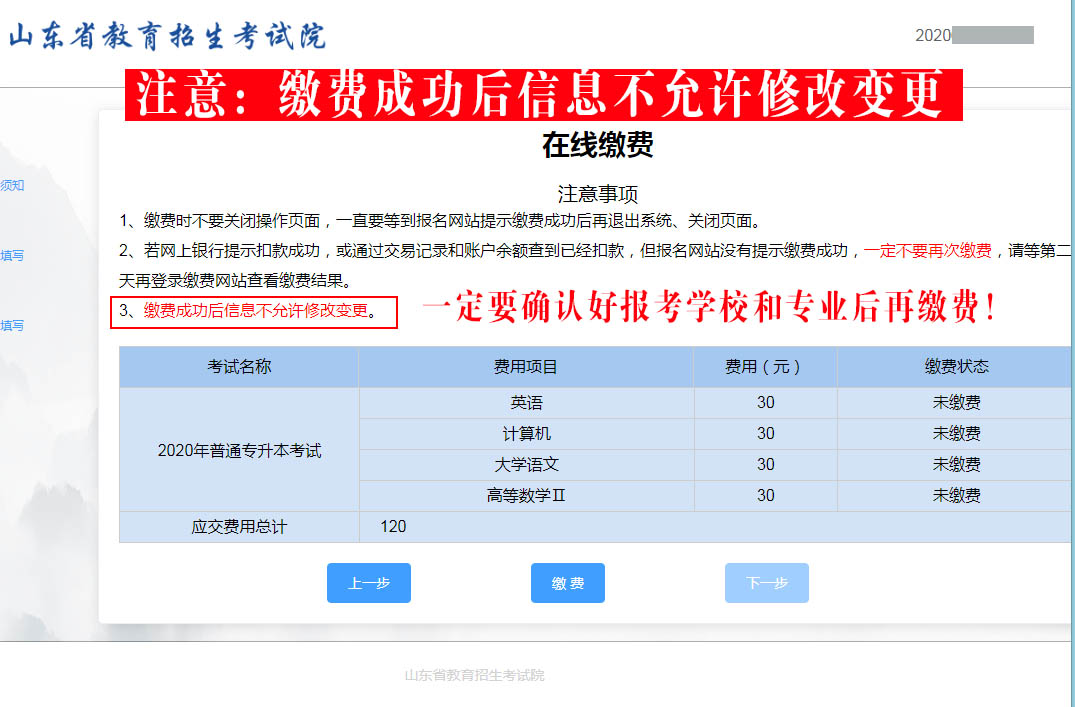Open the last 填写 link in the sidebar

tap(12, 326)
